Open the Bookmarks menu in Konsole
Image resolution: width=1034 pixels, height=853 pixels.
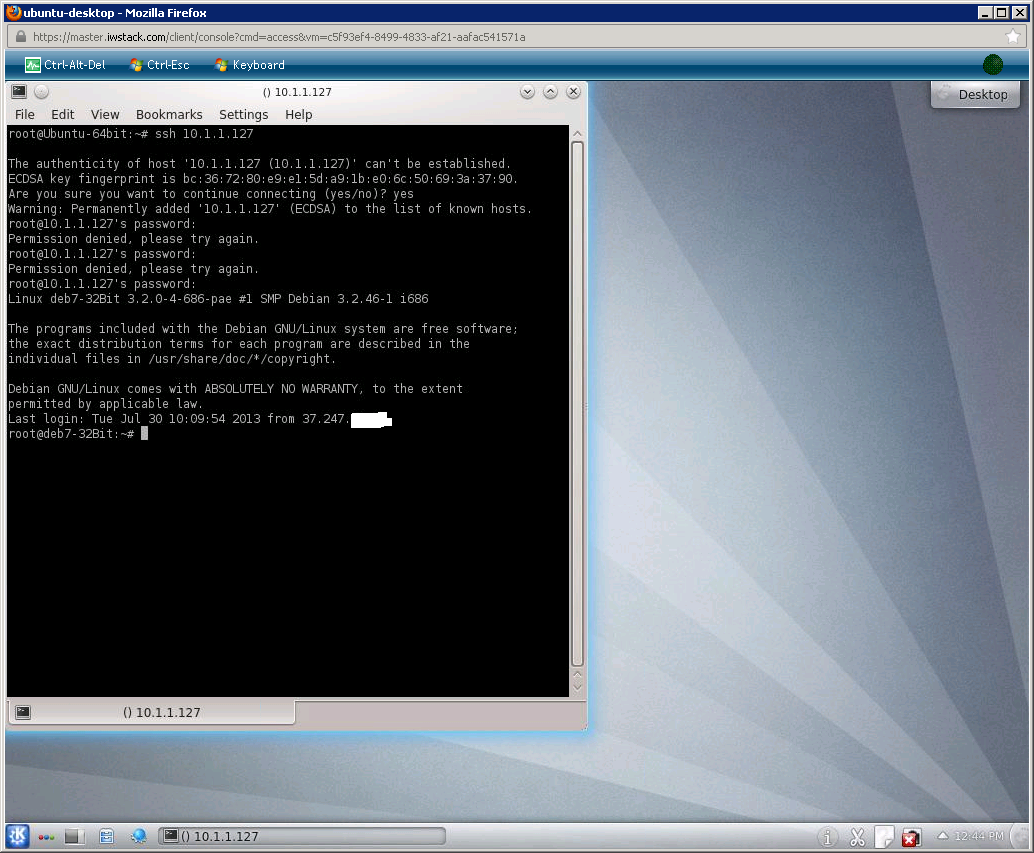point(169,115)
